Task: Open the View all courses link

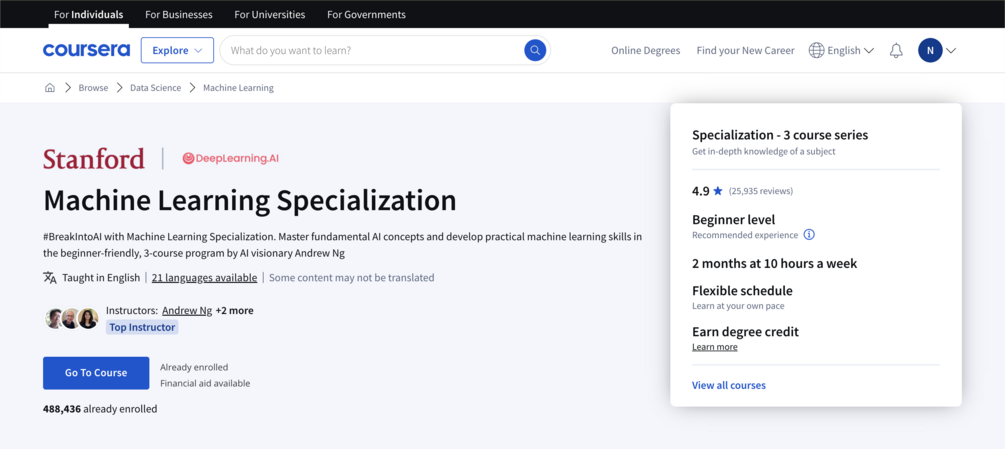Action: point(729,385)
